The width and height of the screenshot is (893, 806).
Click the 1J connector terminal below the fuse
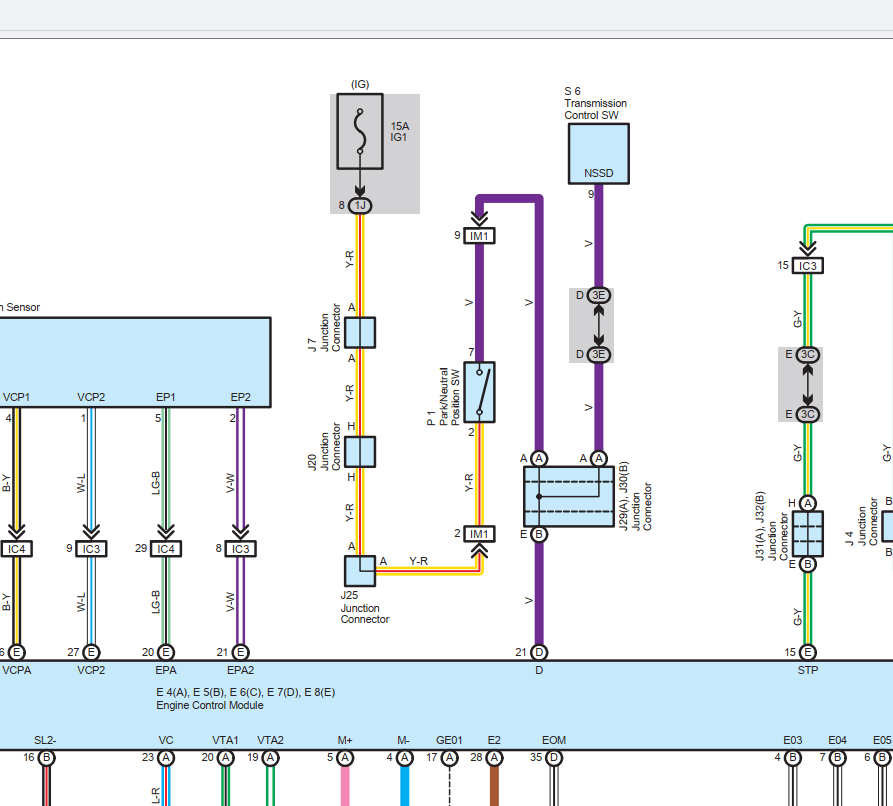coord(360,206)
